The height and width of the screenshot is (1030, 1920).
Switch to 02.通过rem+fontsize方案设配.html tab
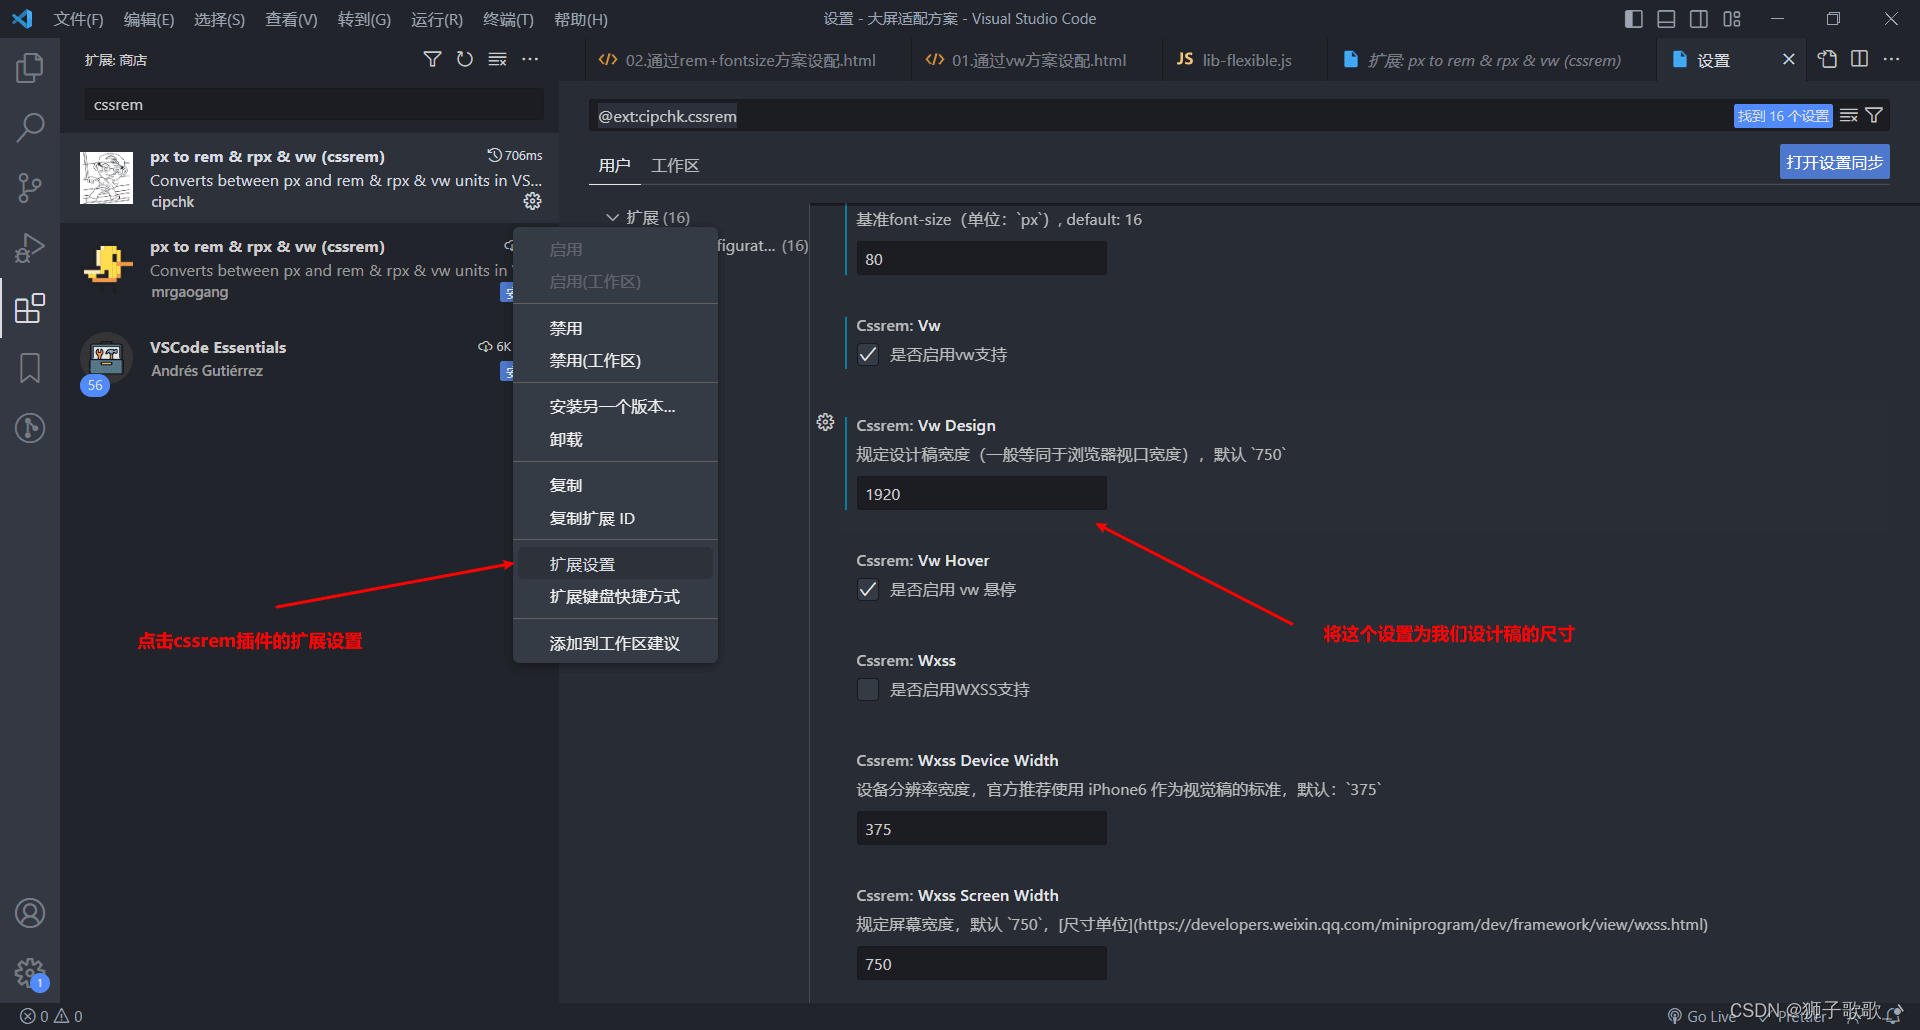[x=749, y=60]
